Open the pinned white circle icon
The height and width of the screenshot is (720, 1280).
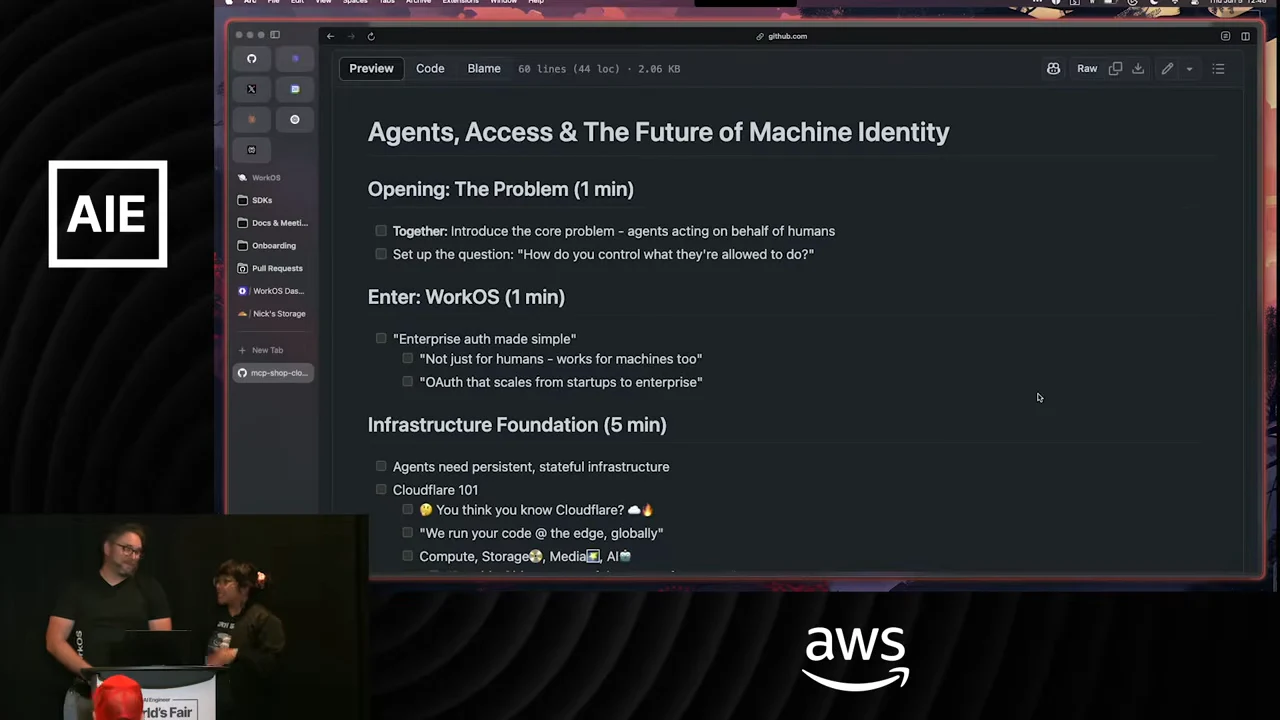pos(295,119)
